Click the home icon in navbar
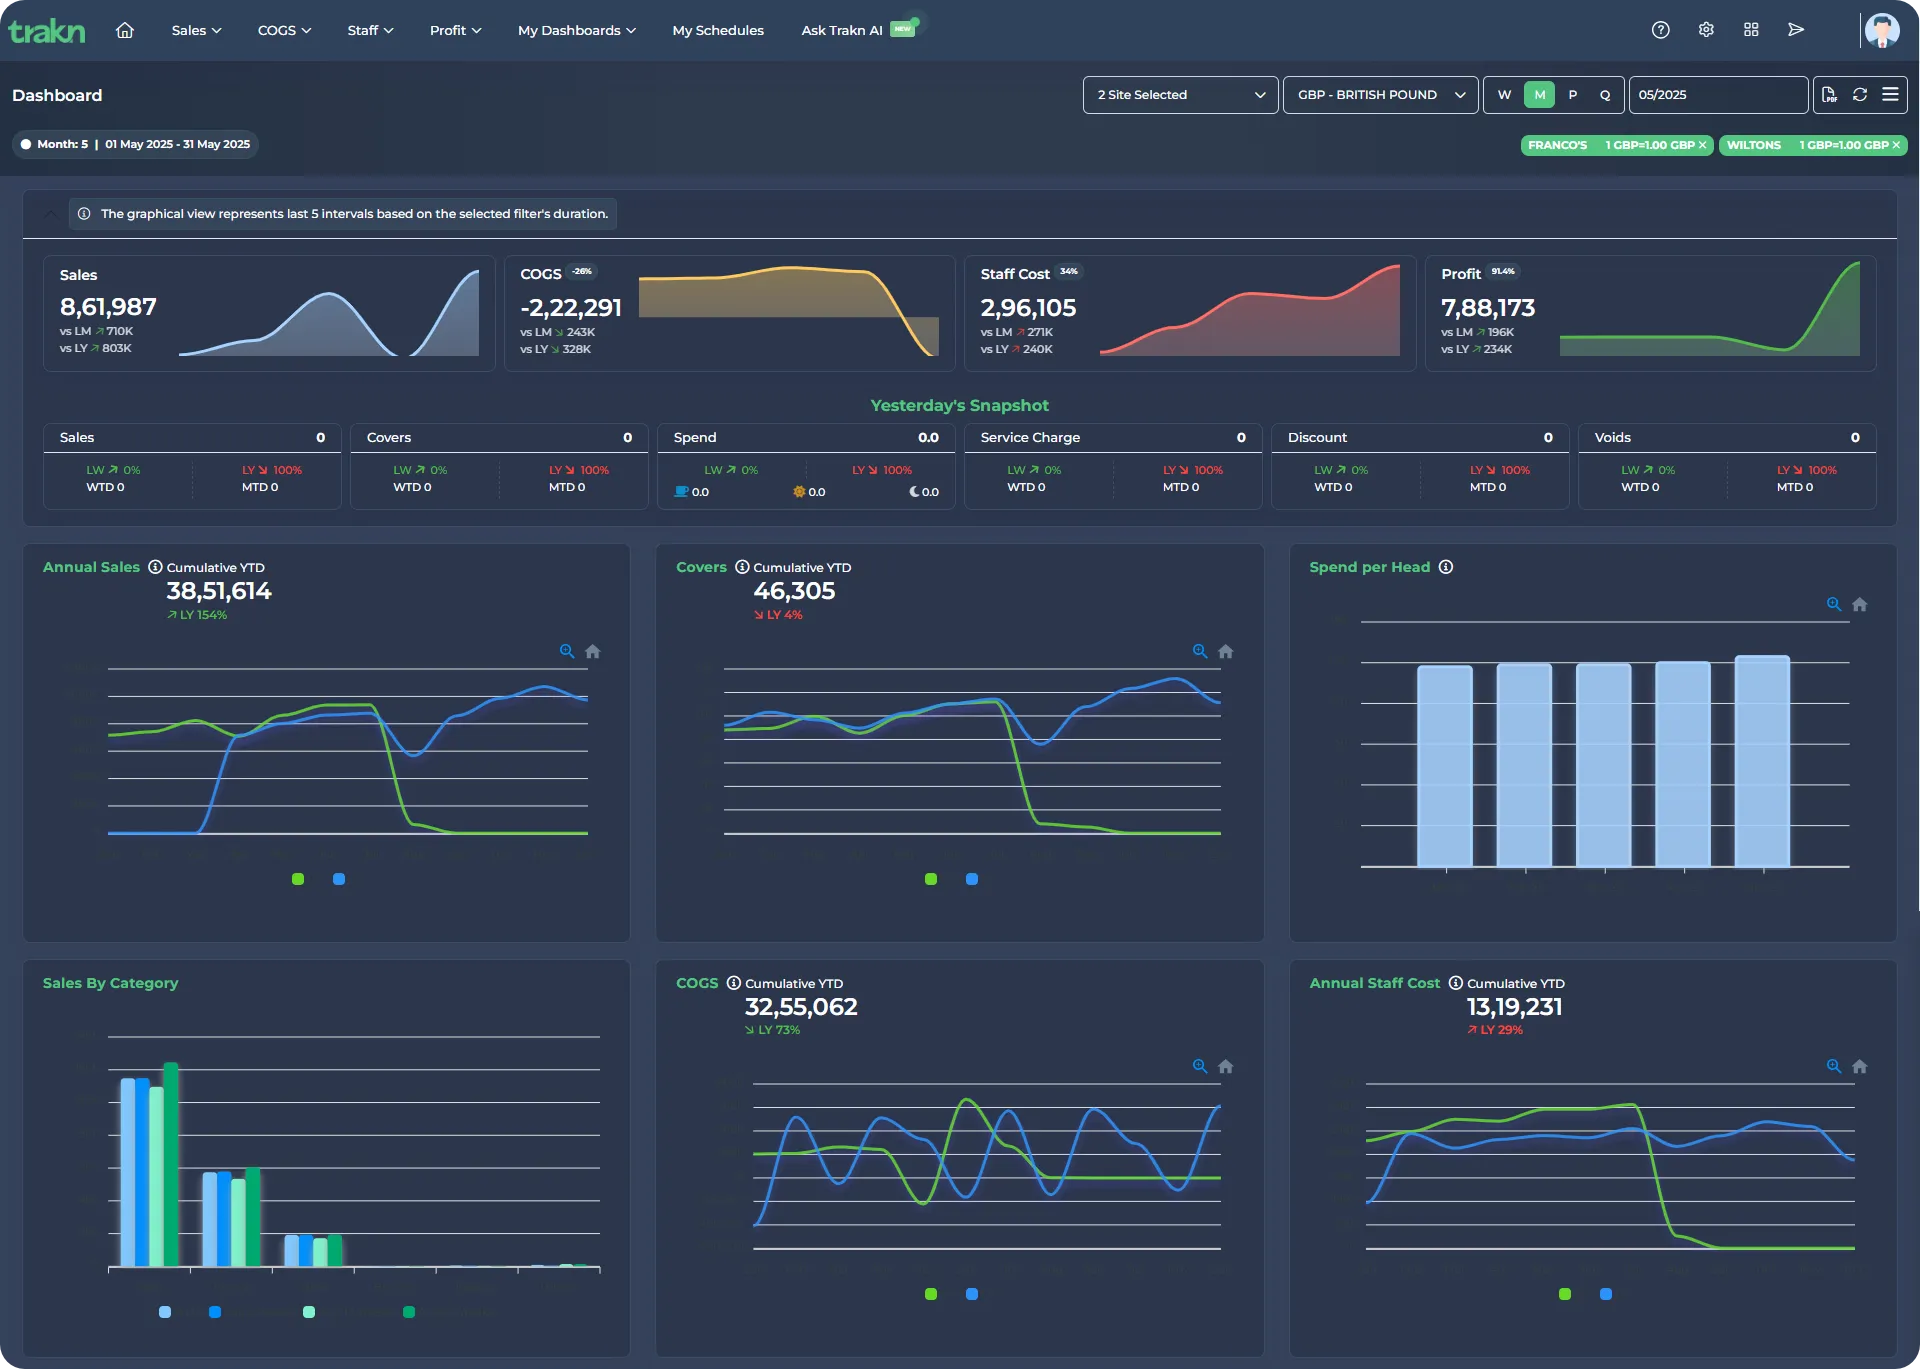Viewport: 1920px width, 1369px height. tap(125, 30)
